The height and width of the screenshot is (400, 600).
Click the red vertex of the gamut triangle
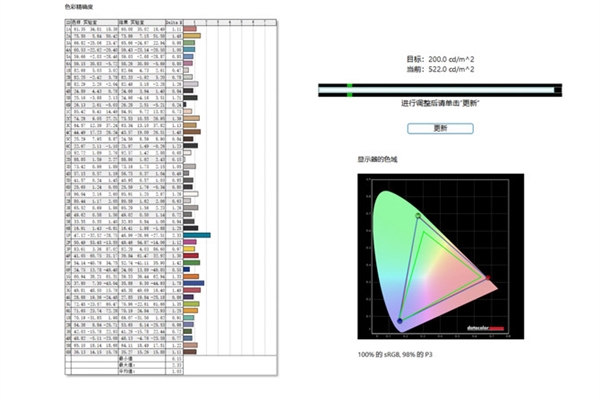490,279
